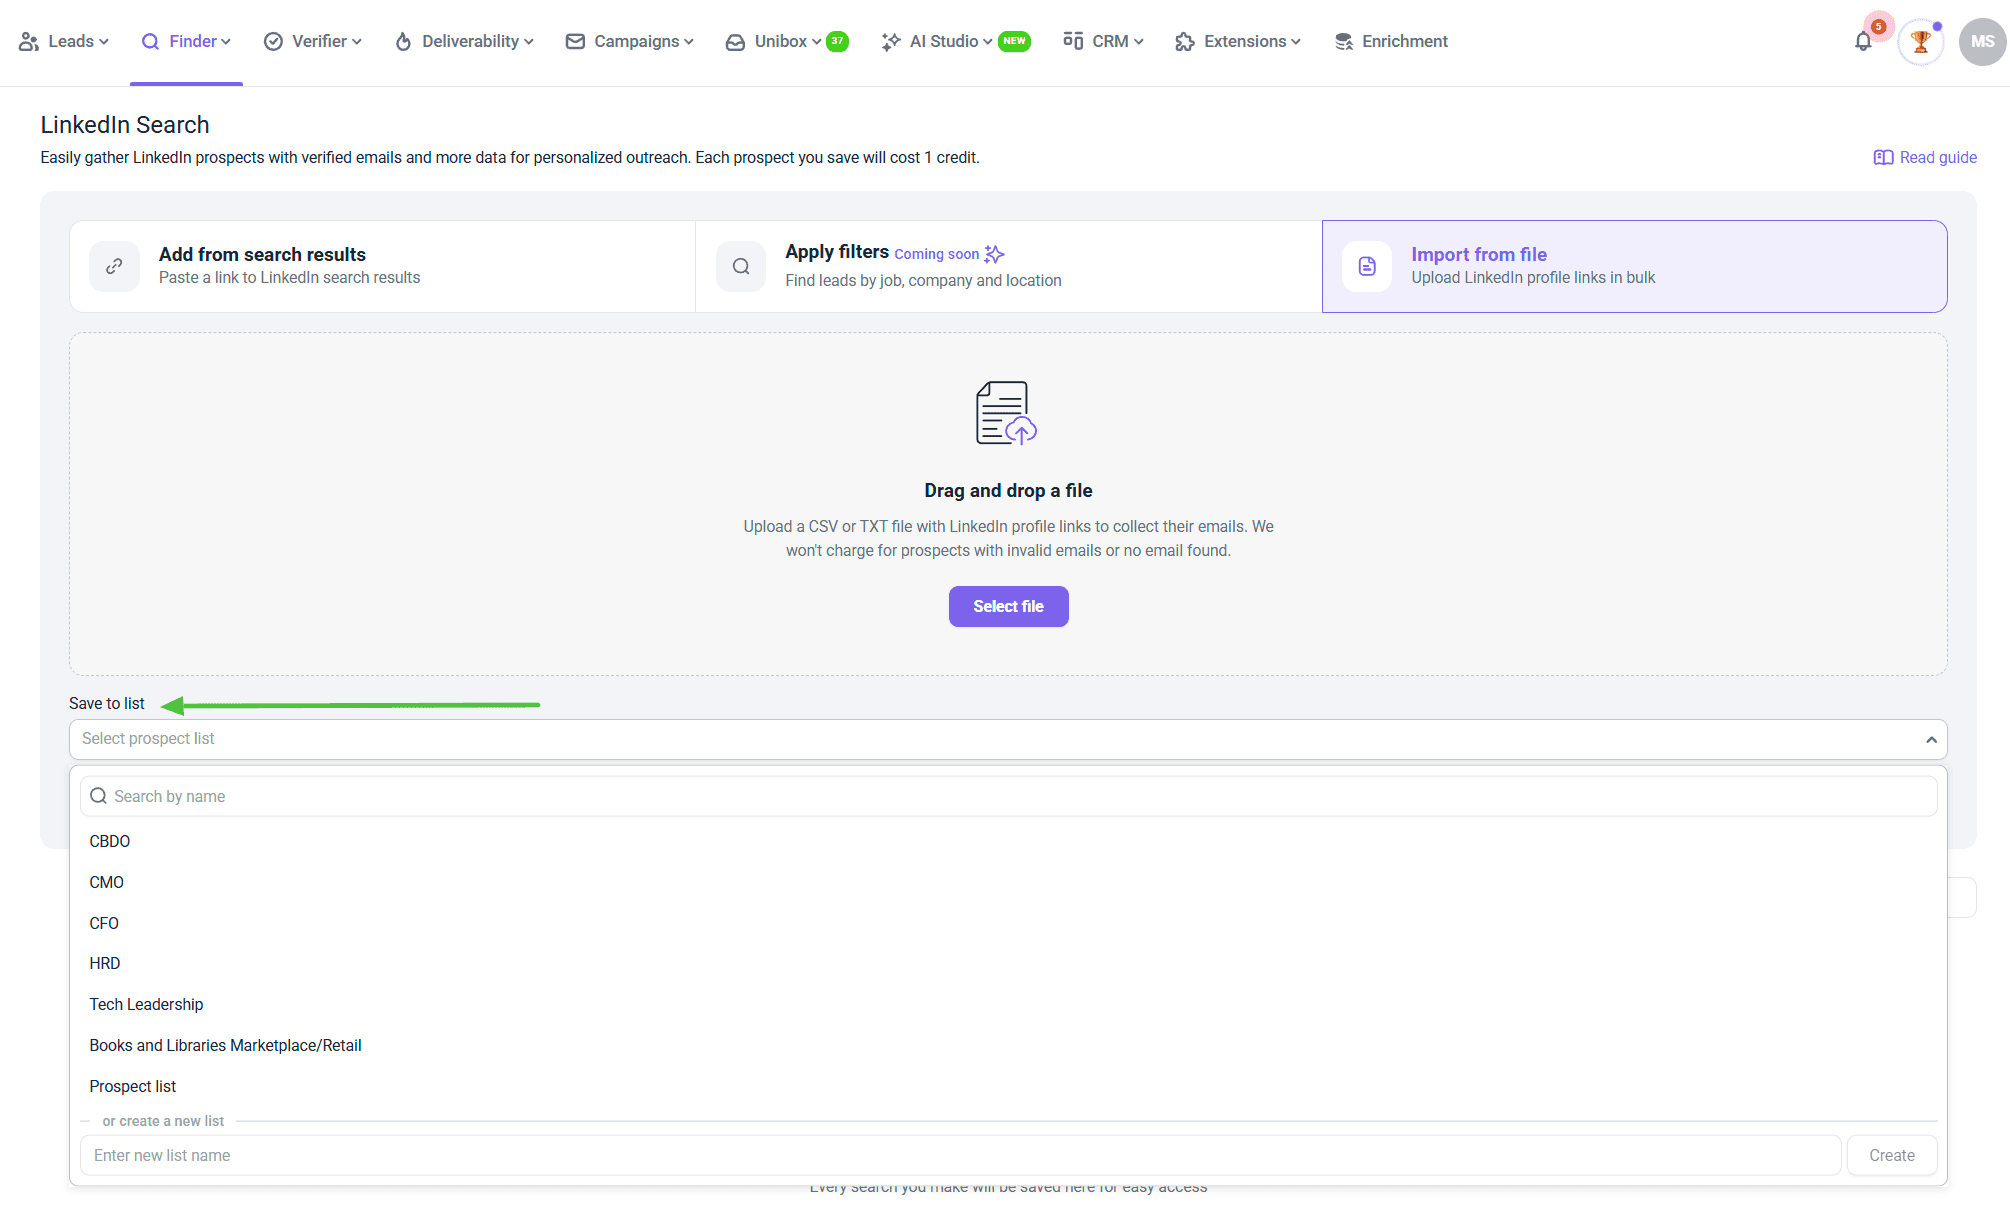2010x1208 pixels.
Task: Click the Create list button
Action: pyautogui.click(x=1891, y=1155)
